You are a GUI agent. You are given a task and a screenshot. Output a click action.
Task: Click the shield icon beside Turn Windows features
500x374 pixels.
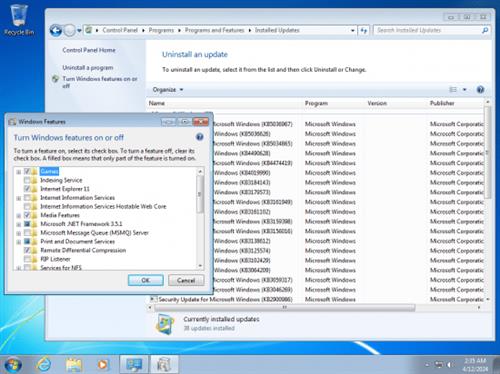point(55,79)
